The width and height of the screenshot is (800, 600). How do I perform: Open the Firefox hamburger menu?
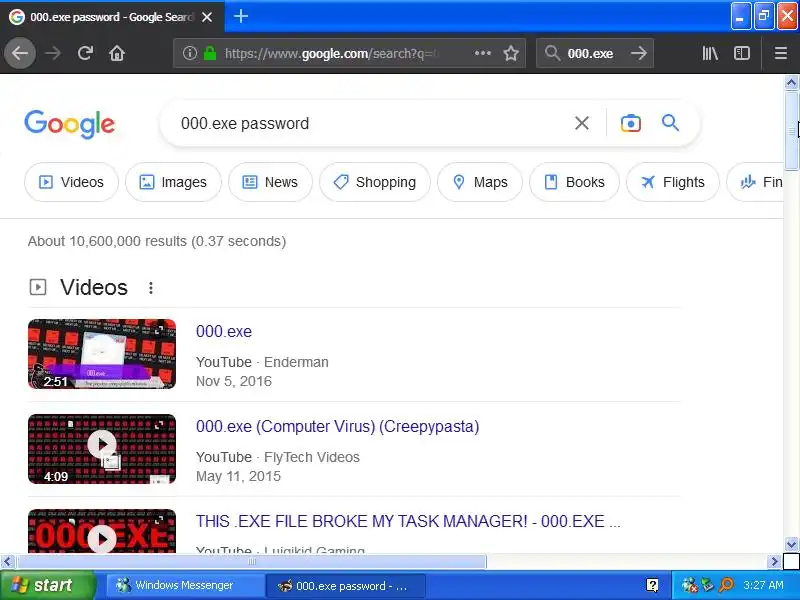(781, 53)
